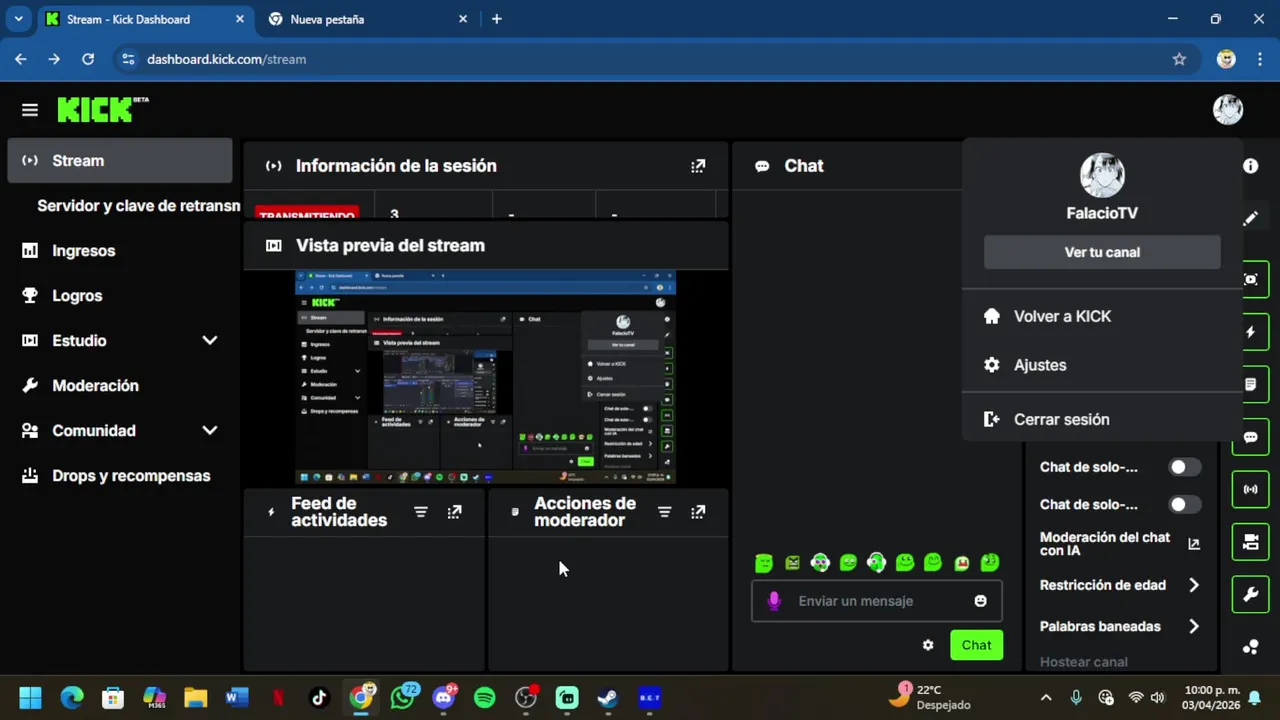Open WhatsApp from the taskbar

[x=402, y=698]
